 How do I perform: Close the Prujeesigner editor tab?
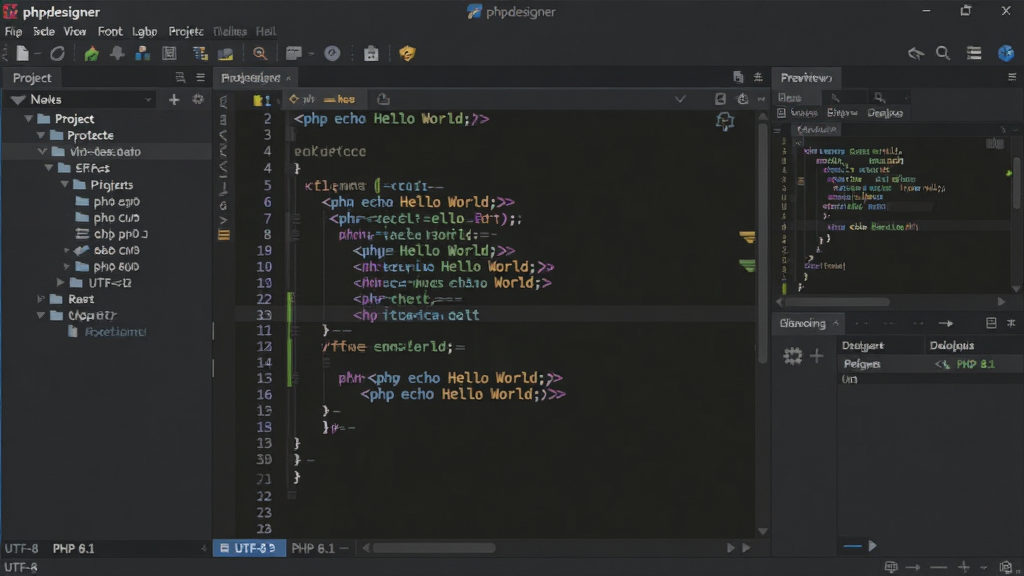(x=288, y=78)
